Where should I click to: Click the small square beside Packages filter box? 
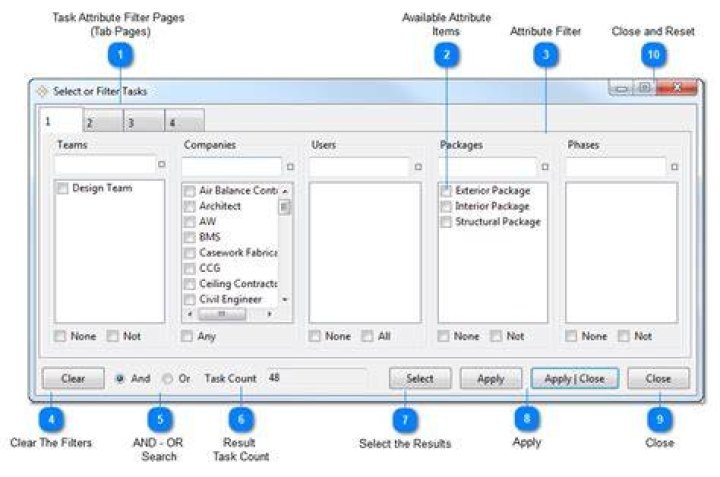(545, 167)
